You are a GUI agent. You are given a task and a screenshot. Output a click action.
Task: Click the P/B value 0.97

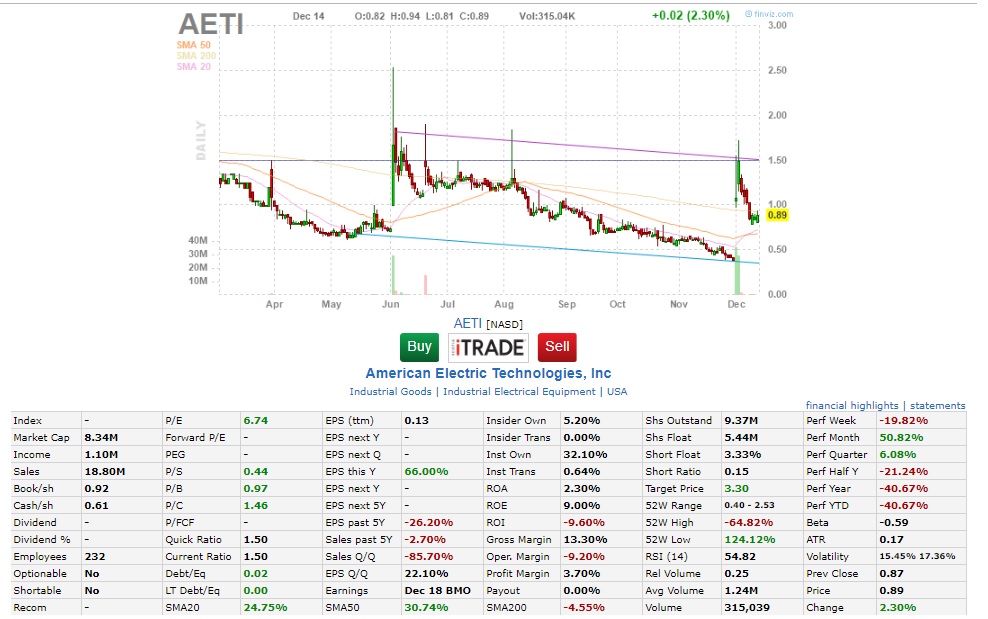coord(256,489)
